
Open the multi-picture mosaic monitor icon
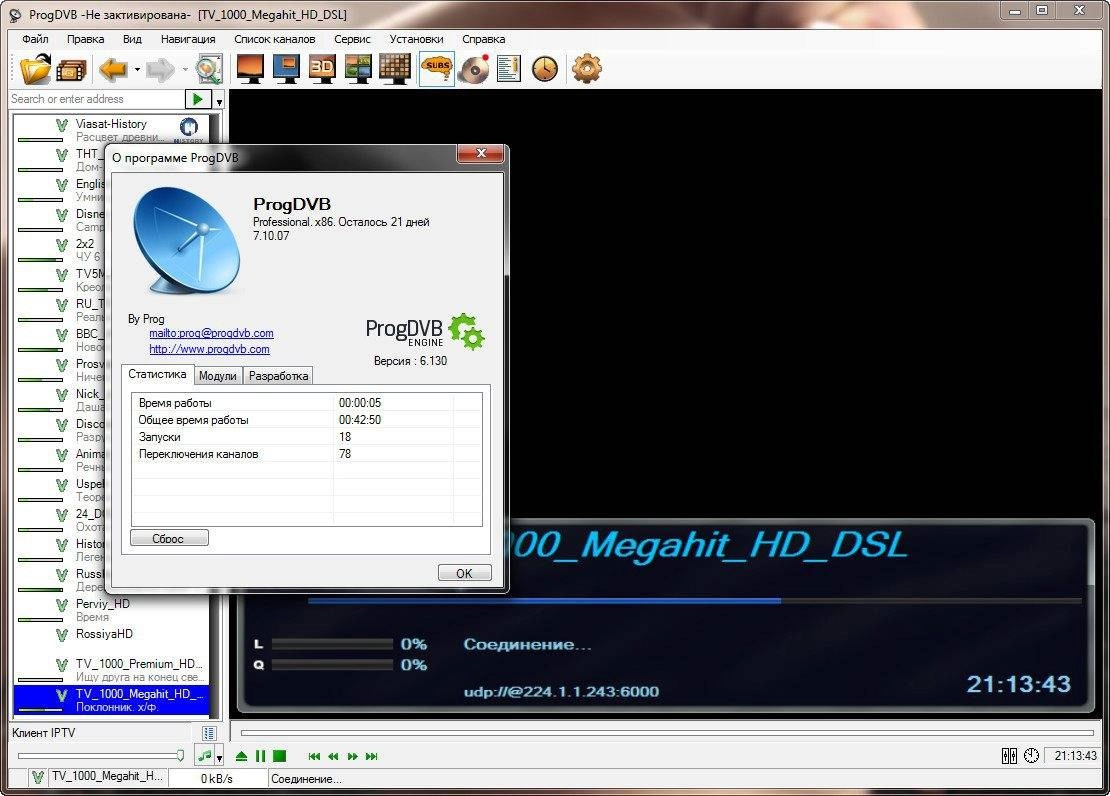tap(358, 69)
